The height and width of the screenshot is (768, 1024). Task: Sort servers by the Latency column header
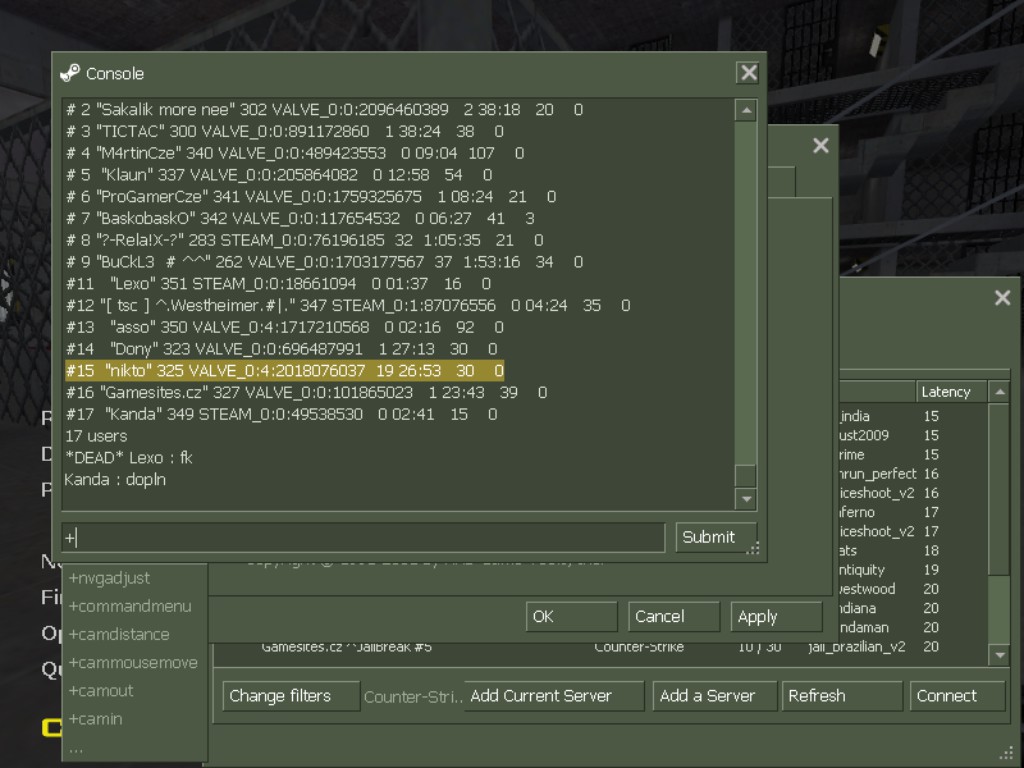950,392
